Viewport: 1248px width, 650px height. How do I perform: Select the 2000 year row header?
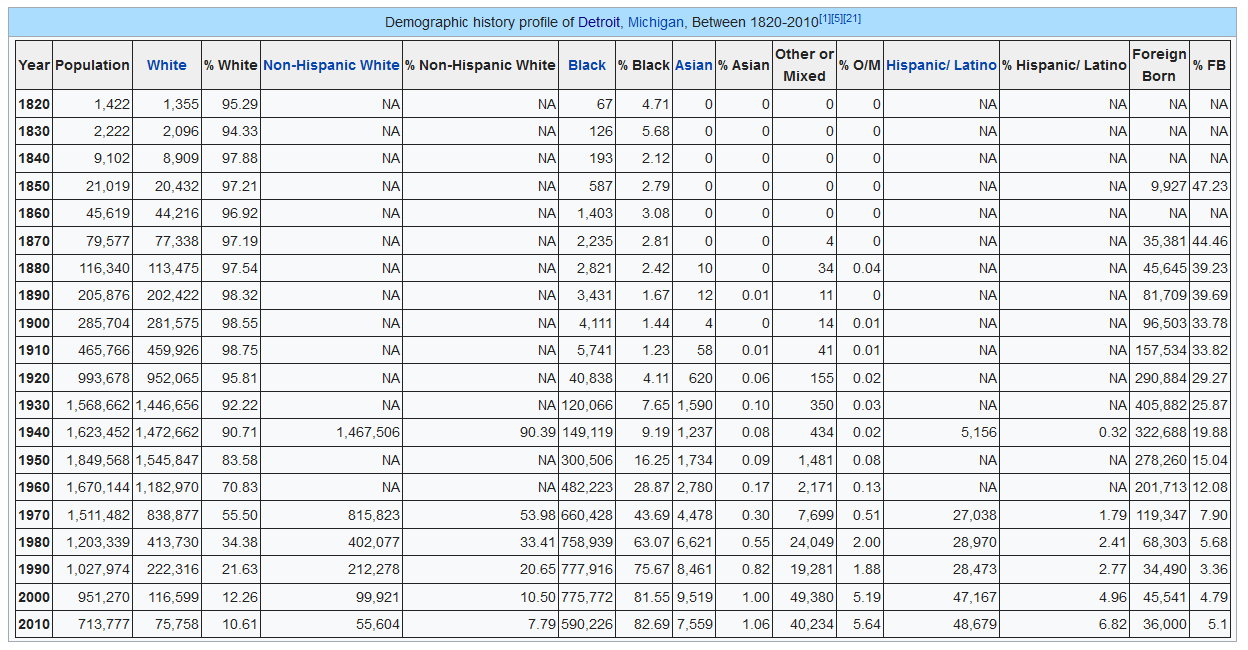(34, 597)
